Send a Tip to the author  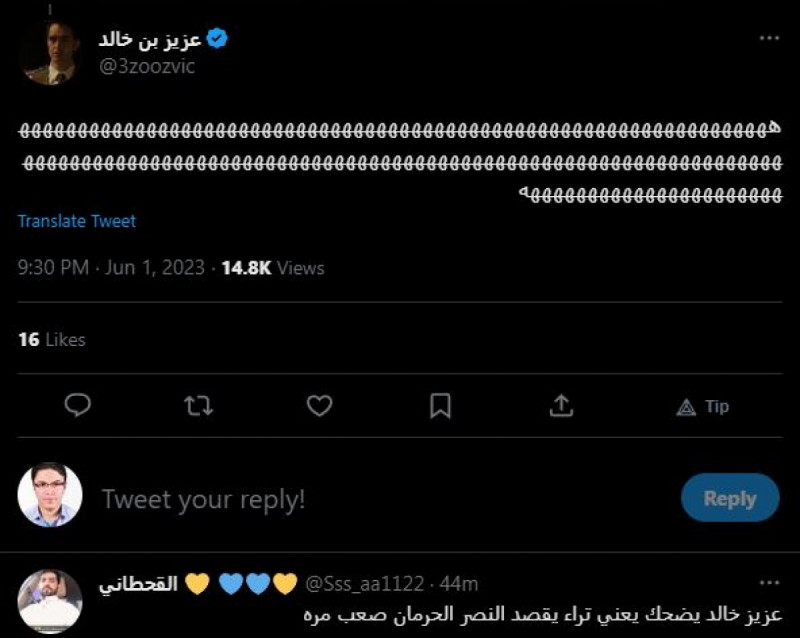pos(703,407)
